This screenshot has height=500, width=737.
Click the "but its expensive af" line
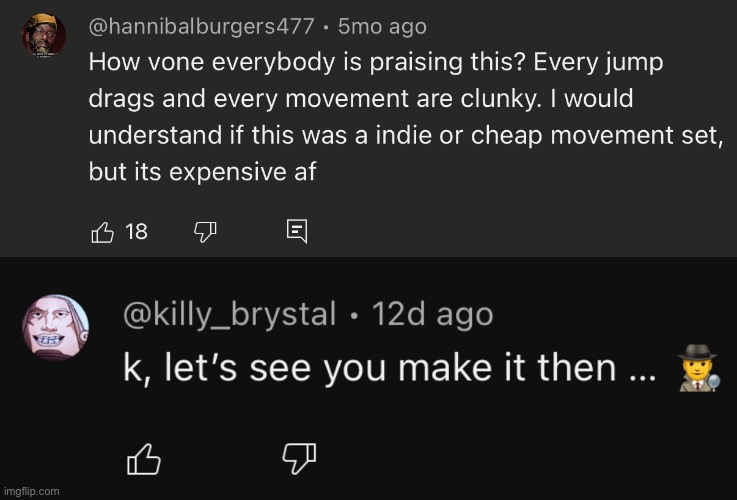(x=202, y=171)
